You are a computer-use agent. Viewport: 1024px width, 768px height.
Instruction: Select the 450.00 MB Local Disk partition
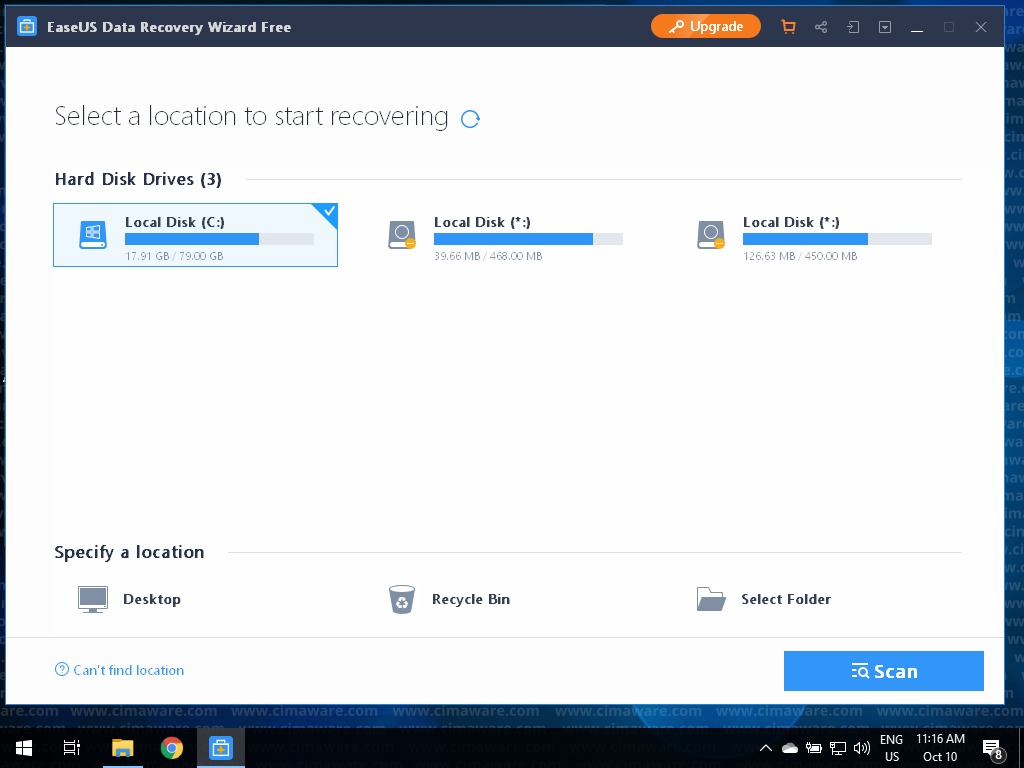(x=813, y=235)
